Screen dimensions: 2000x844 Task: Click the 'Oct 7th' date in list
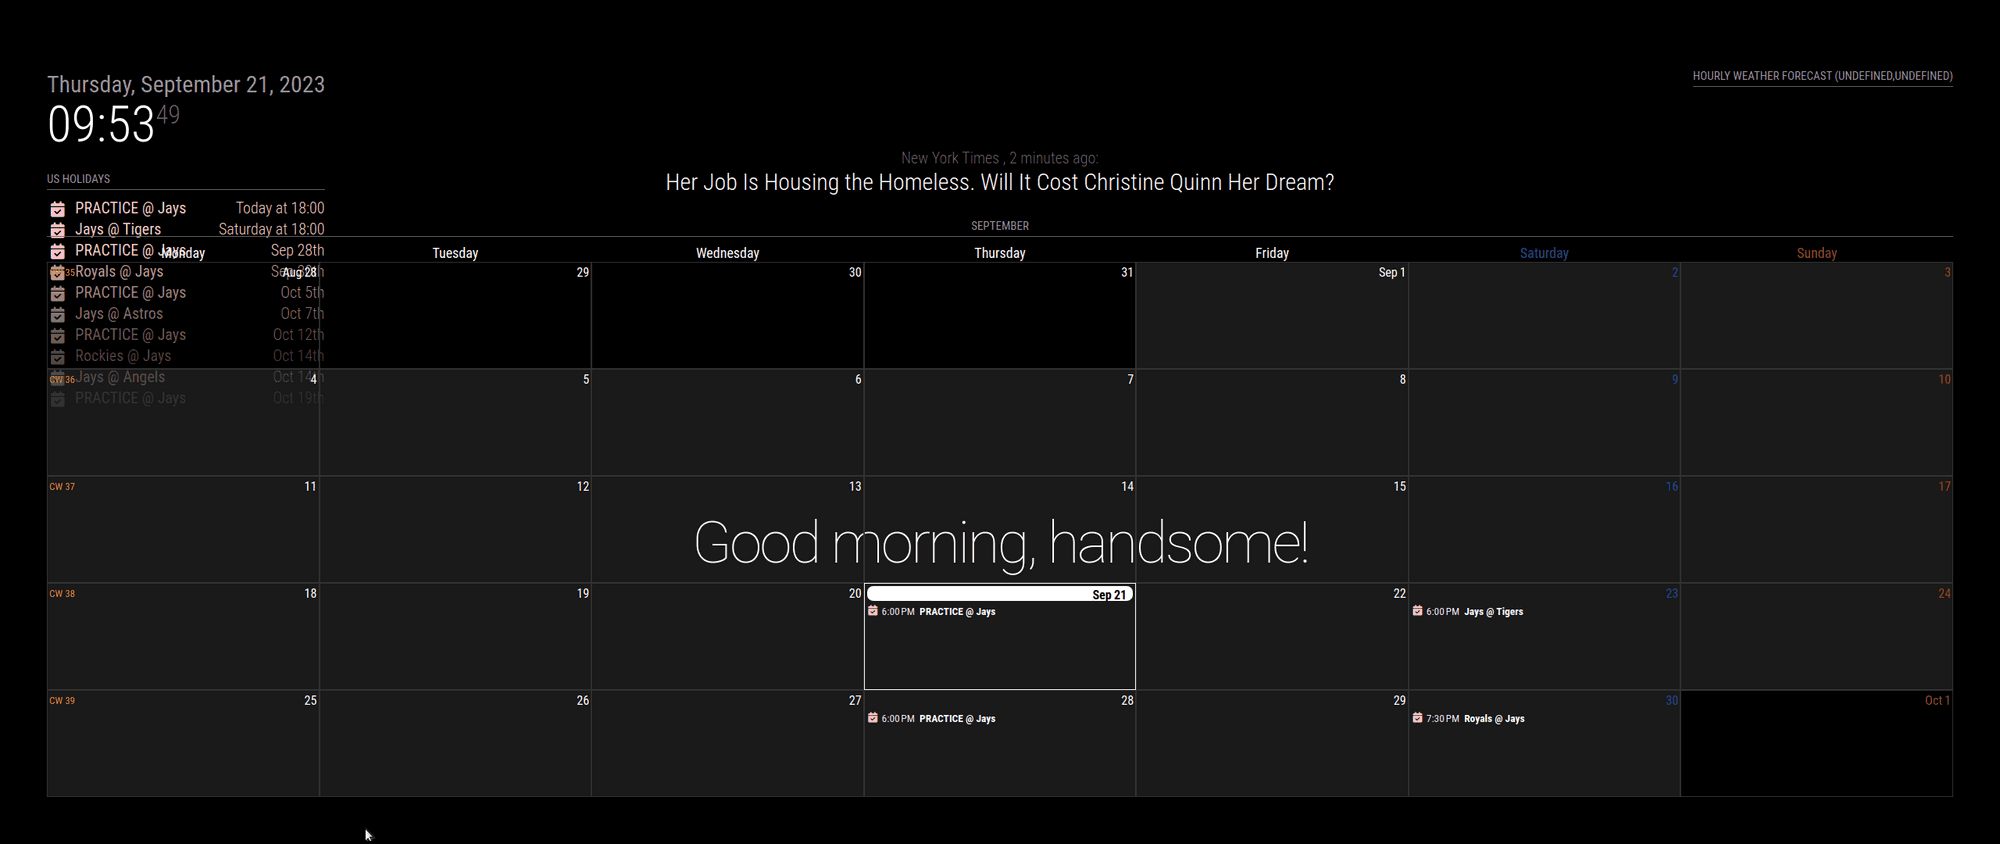[302, 314]
